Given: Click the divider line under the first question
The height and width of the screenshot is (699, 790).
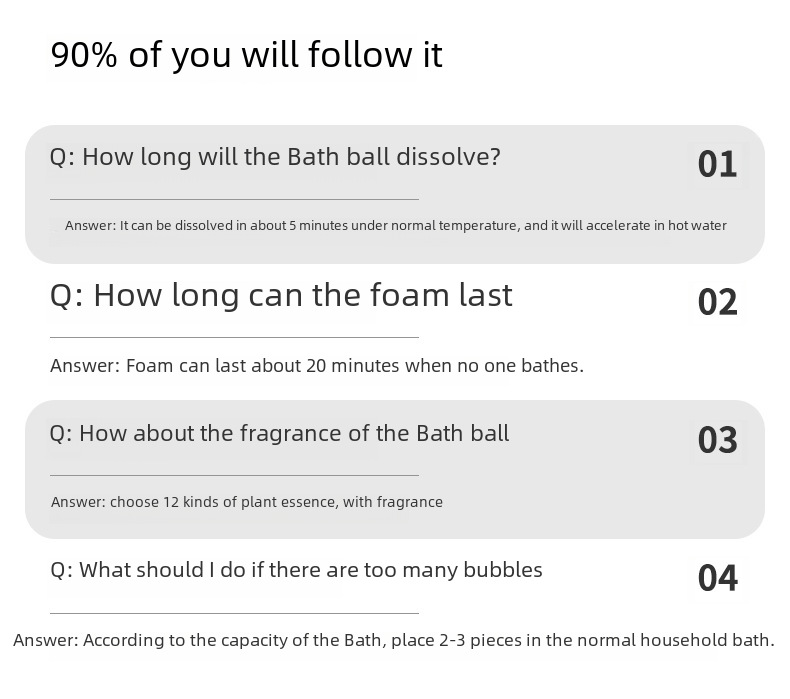Looking at the screenshot, I should [234, 199].
